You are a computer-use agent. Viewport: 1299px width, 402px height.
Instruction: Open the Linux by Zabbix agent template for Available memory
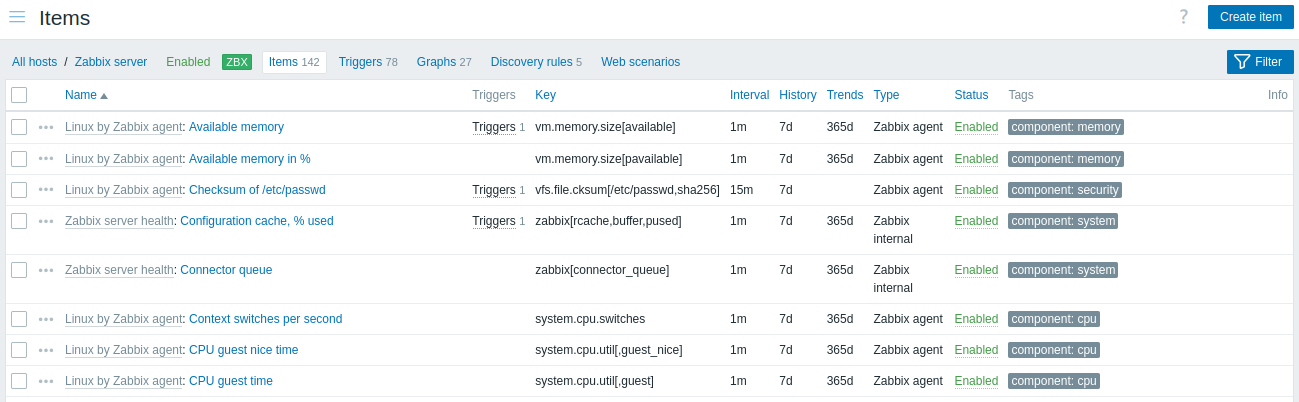tap(124, 127)
